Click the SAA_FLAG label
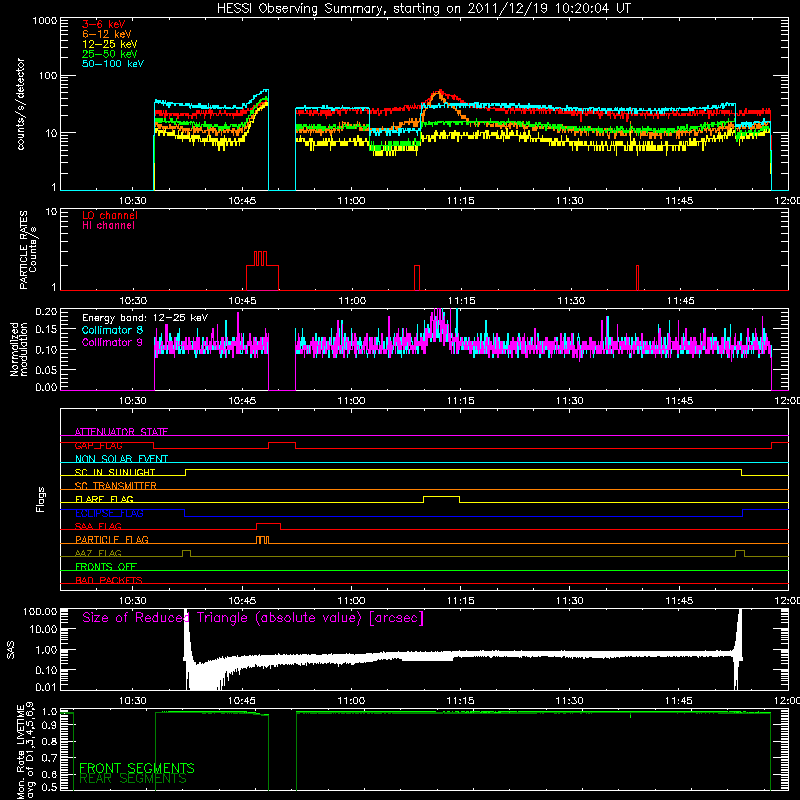The height and width of the screenshot is (800, 800). [98, 526]
